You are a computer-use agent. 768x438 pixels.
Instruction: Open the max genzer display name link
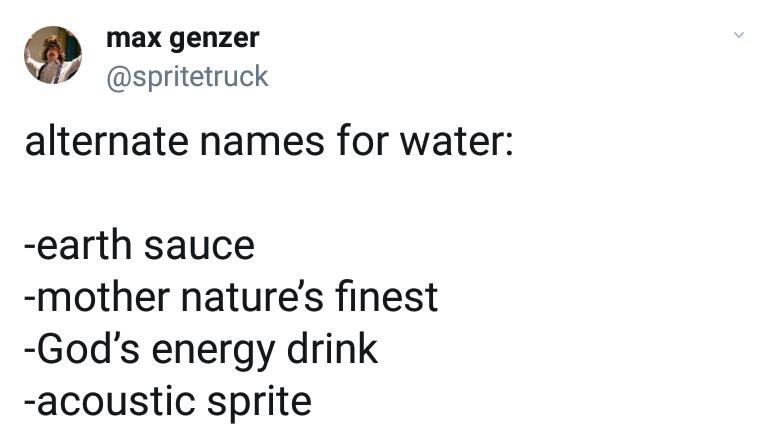pos(182,38)
